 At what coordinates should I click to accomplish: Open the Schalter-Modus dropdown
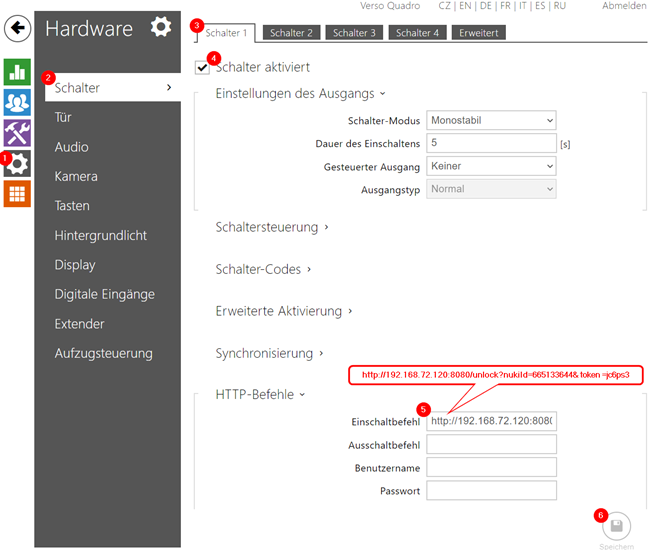pos(490,120)
